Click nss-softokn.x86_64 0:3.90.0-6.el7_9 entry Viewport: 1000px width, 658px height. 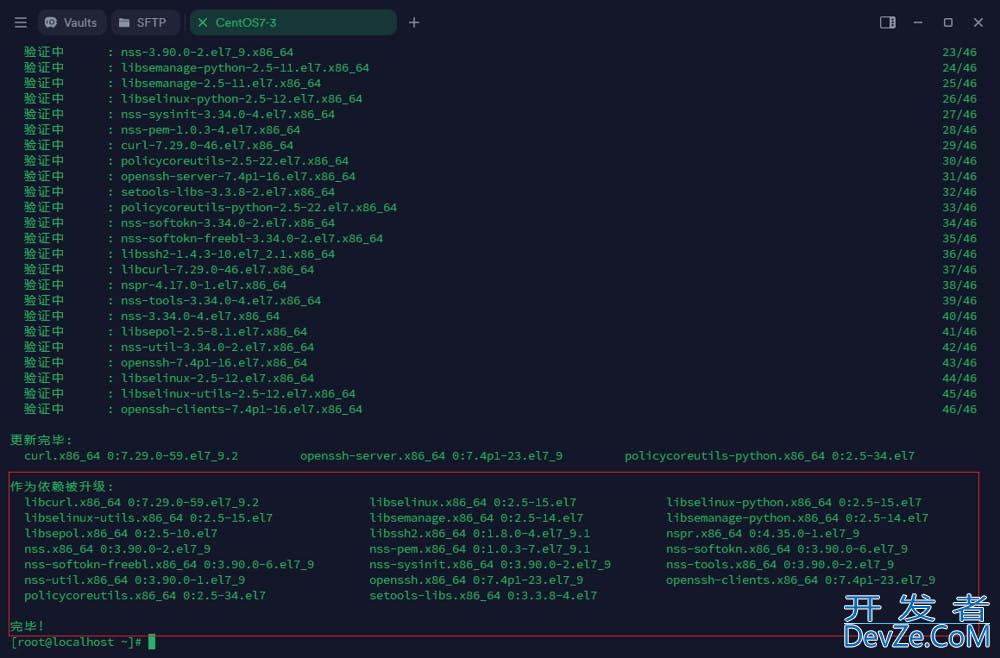(x=786, y=549)
